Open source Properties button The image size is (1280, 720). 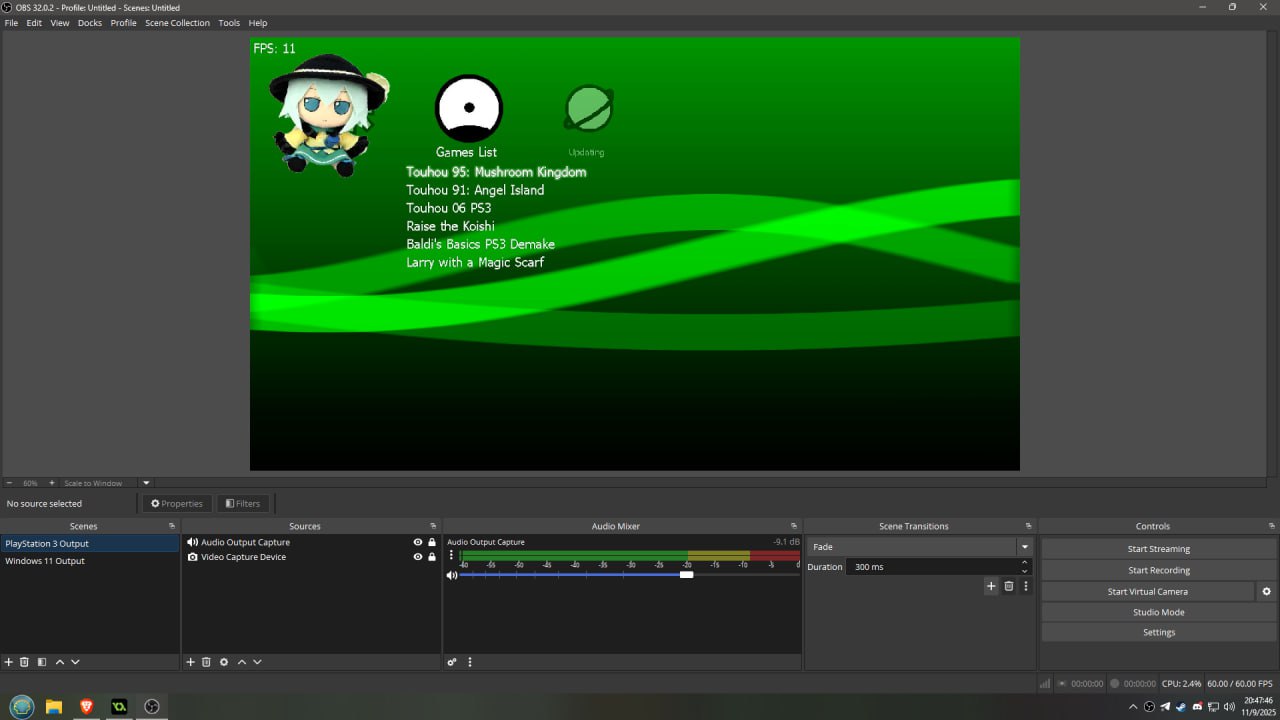pos(176,504)
